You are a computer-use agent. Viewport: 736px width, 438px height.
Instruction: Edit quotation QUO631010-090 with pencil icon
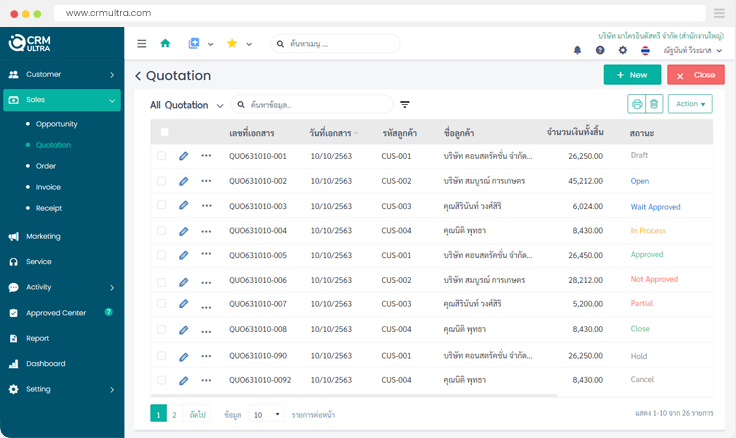coord(184,357)
